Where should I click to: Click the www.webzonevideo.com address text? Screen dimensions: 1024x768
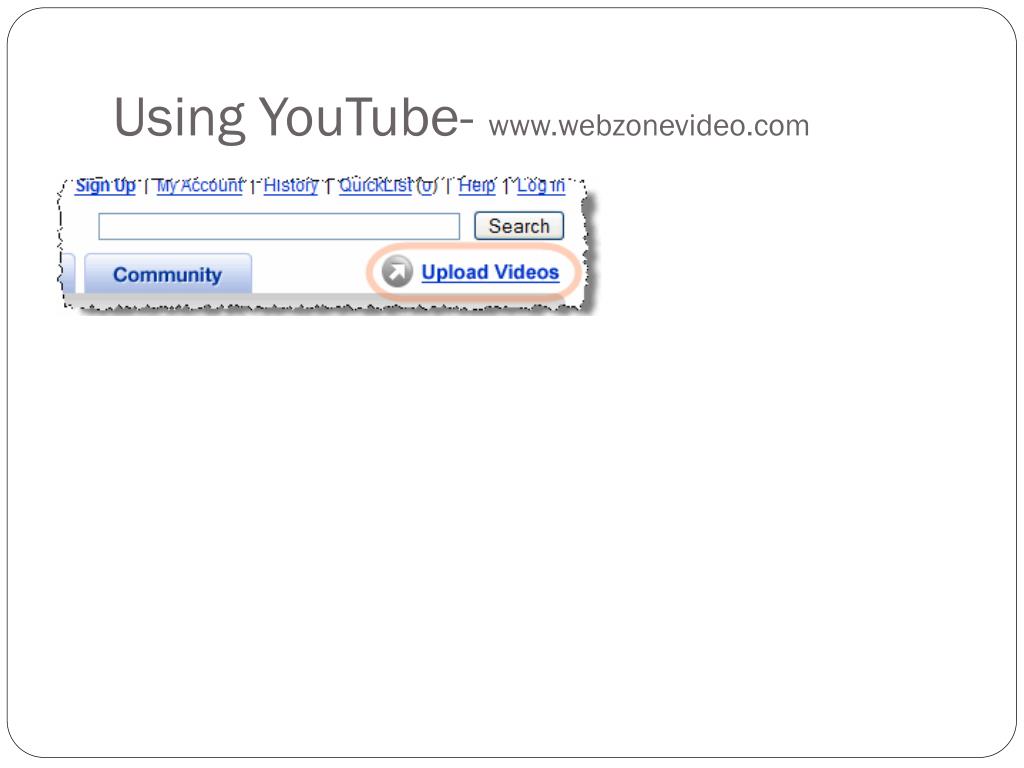(648, 125)
